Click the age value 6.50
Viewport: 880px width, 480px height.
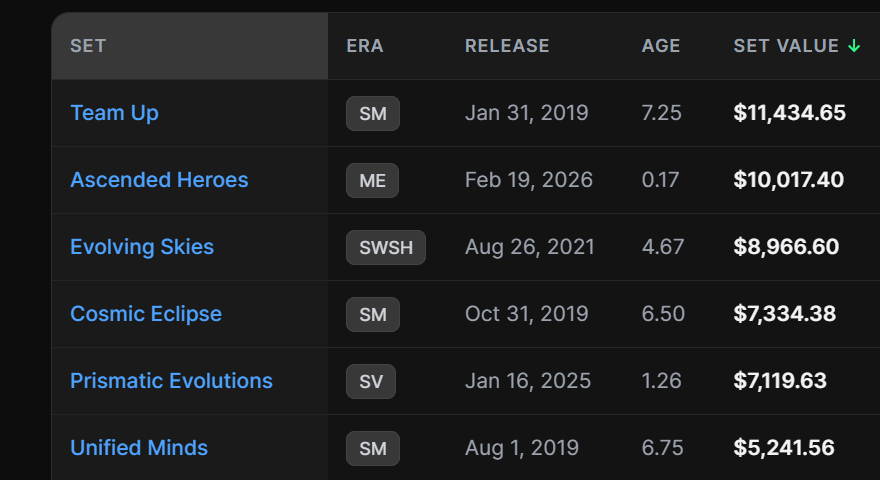click(663, 314)
